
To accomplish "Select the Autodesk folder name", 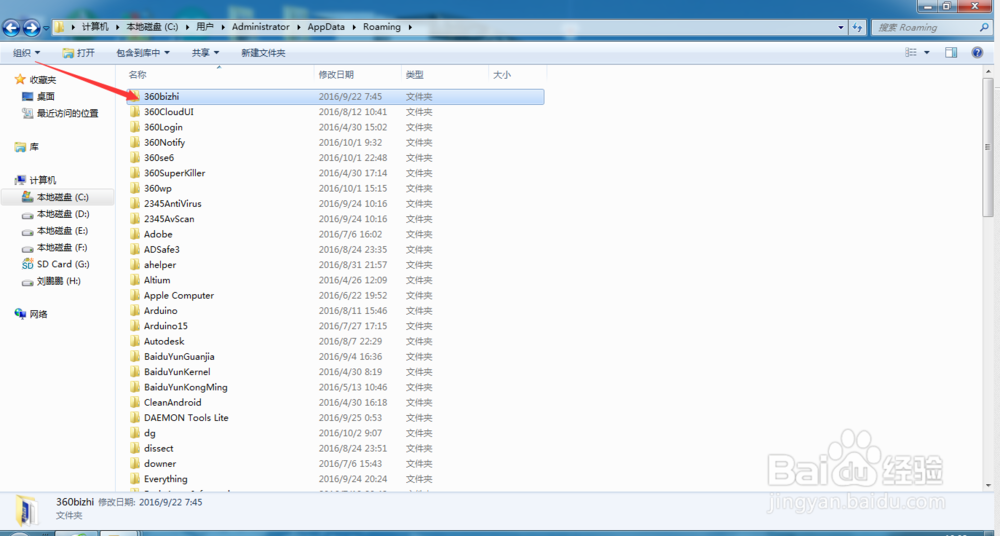I will 164,341.
